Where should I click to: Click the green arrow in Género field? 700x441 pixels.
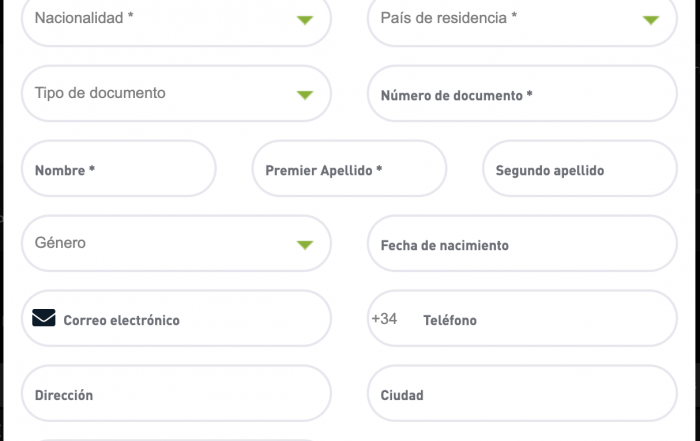(x=305, y=245)
